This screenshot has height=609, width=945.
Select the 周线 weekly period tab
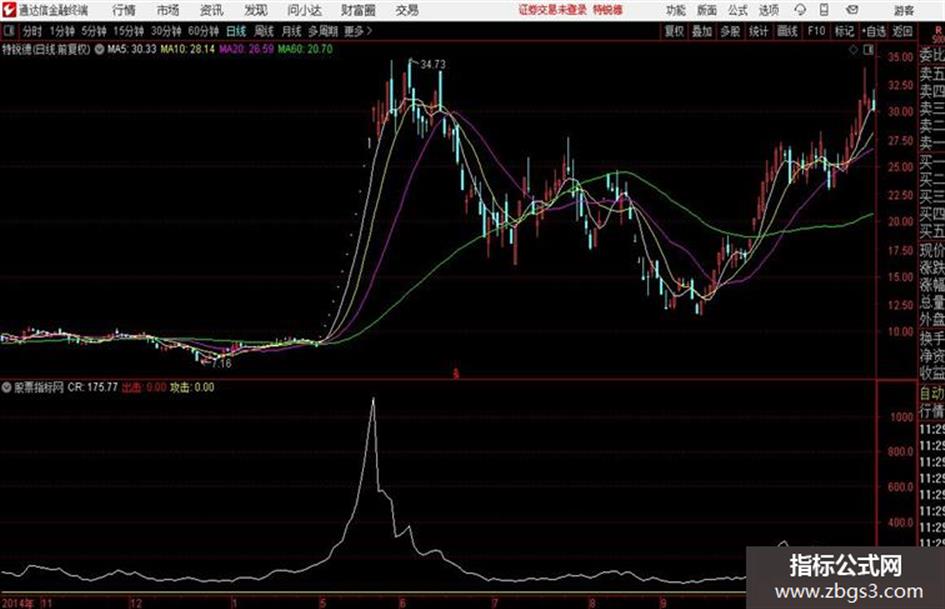(x=264, y=31)
